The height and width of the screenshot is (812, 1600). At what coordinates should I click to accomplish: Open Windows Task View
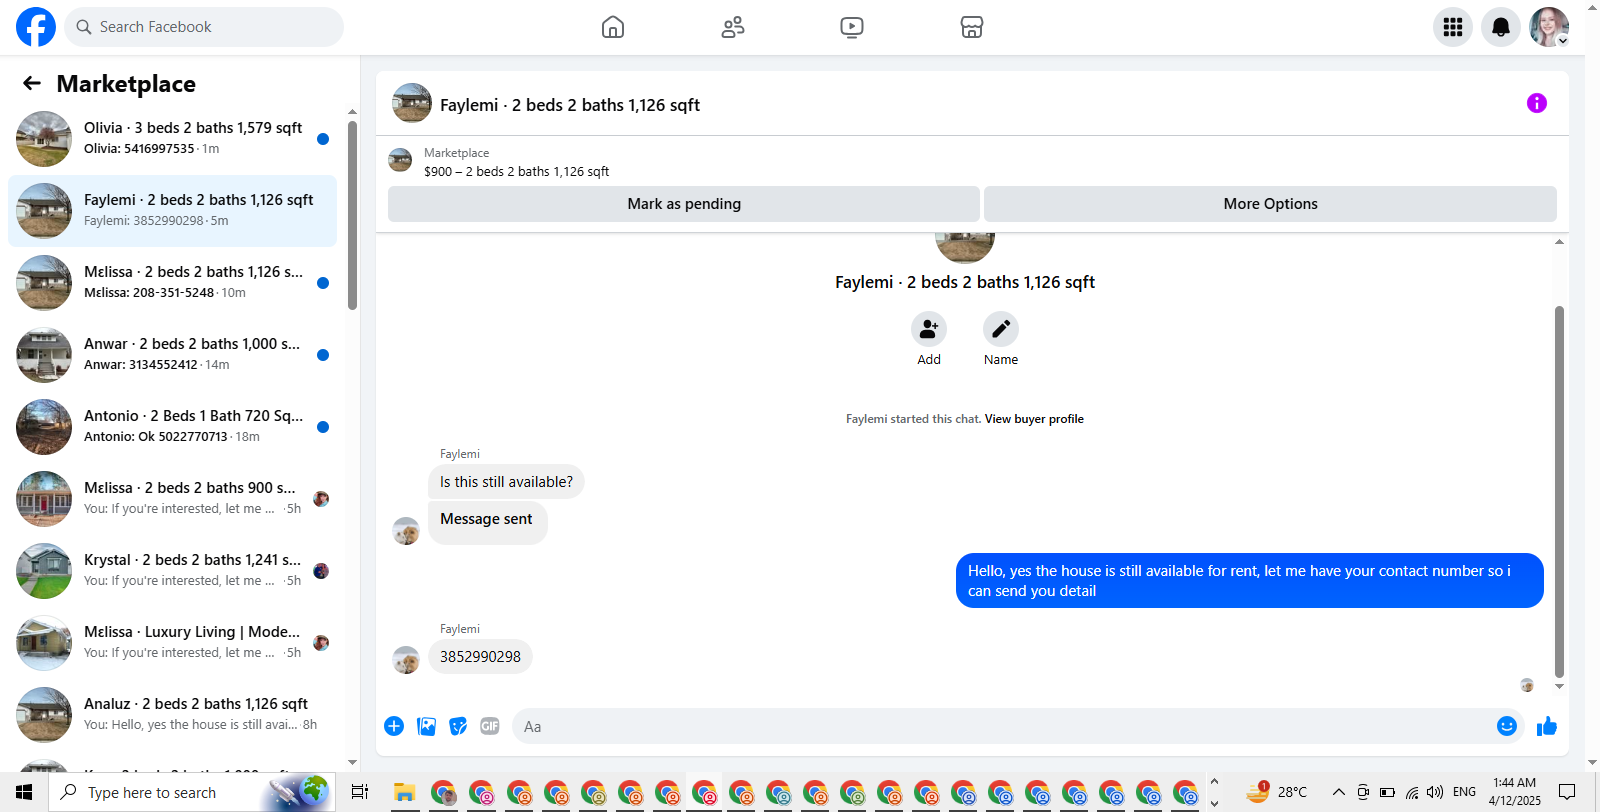tap(360, 792)
